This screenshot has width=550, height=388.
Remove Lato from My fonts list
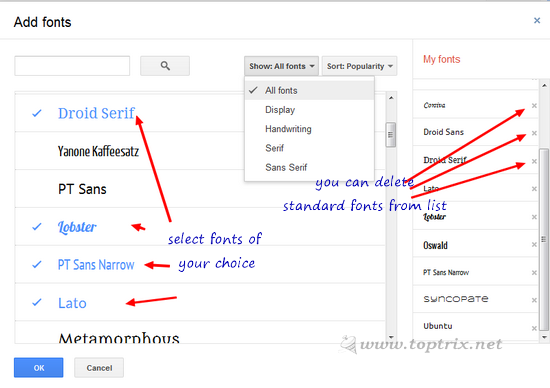click(534, 189)
